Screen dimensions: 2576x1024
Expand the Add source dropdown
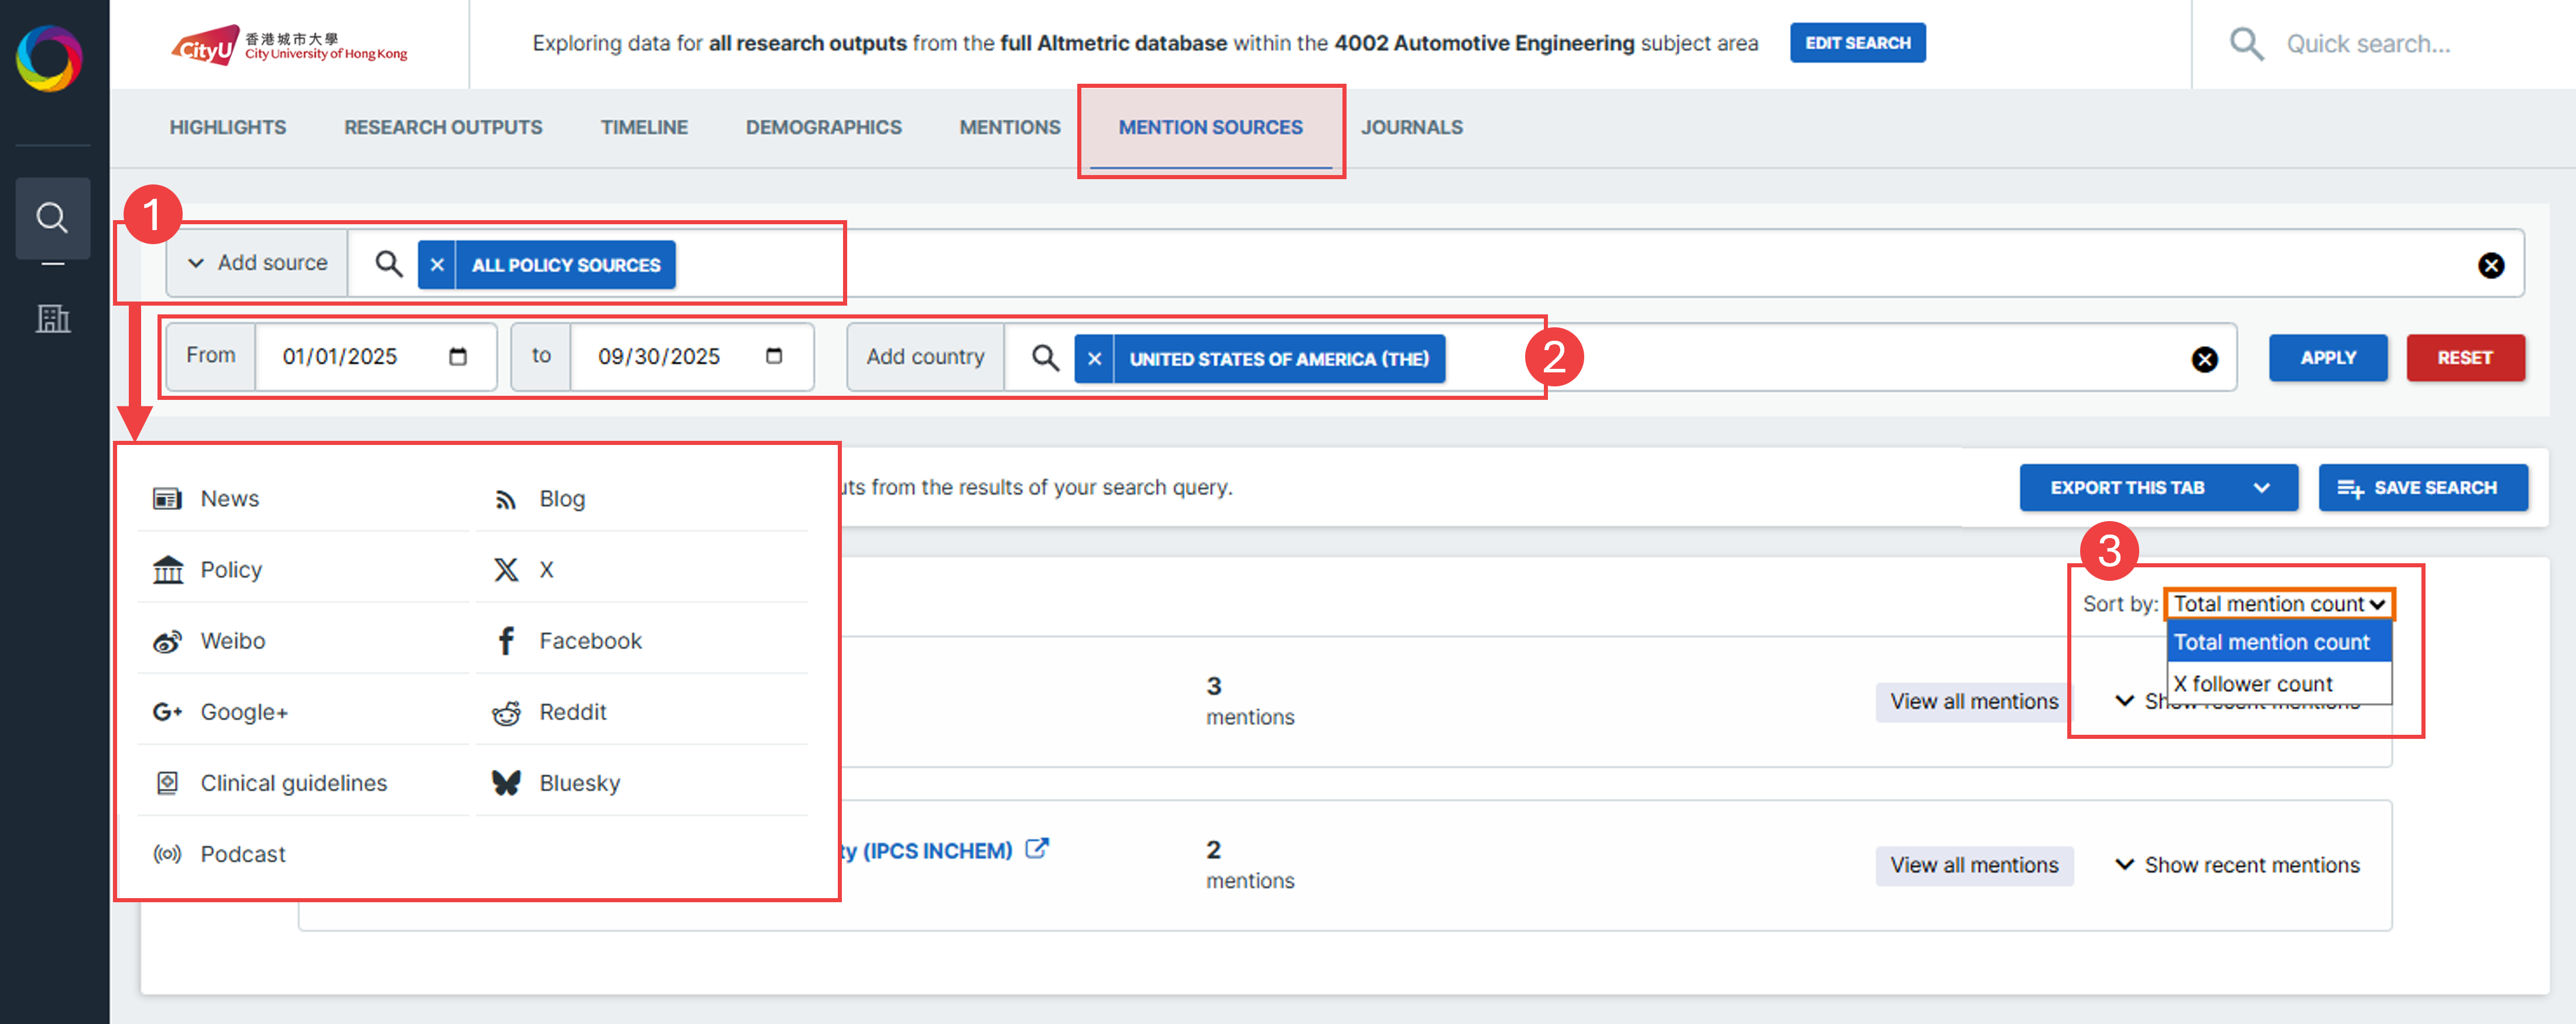tap(258, 263)
